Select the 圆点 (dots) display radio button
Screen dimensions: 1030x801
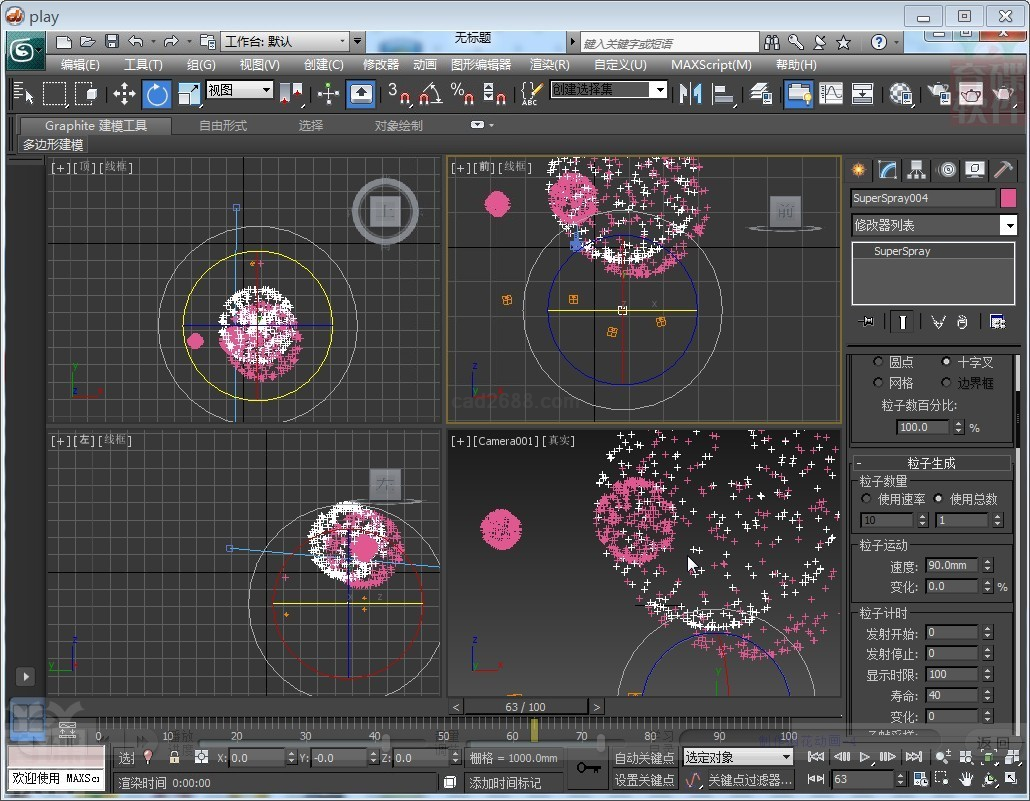(x=879, y=362)
